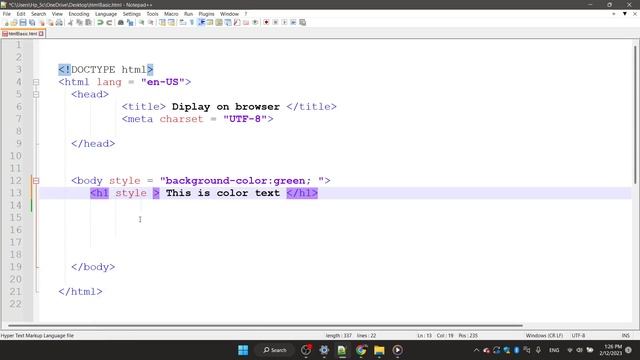Toggle Word Wrap in the toolbar
640x360 pixels.
pos(182,22)
